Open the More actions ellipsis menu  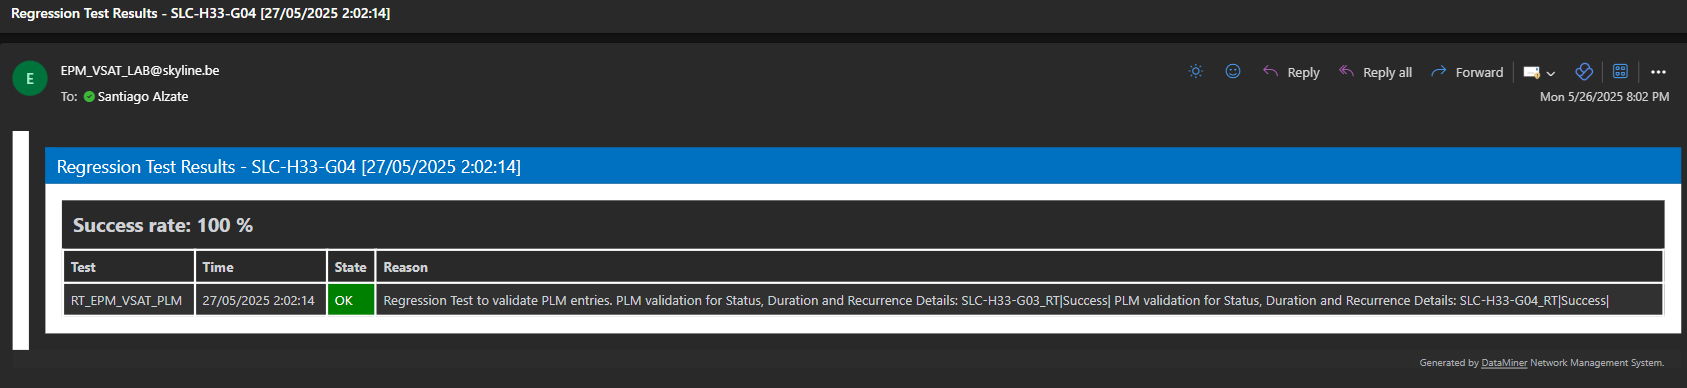coord(1659,72)
